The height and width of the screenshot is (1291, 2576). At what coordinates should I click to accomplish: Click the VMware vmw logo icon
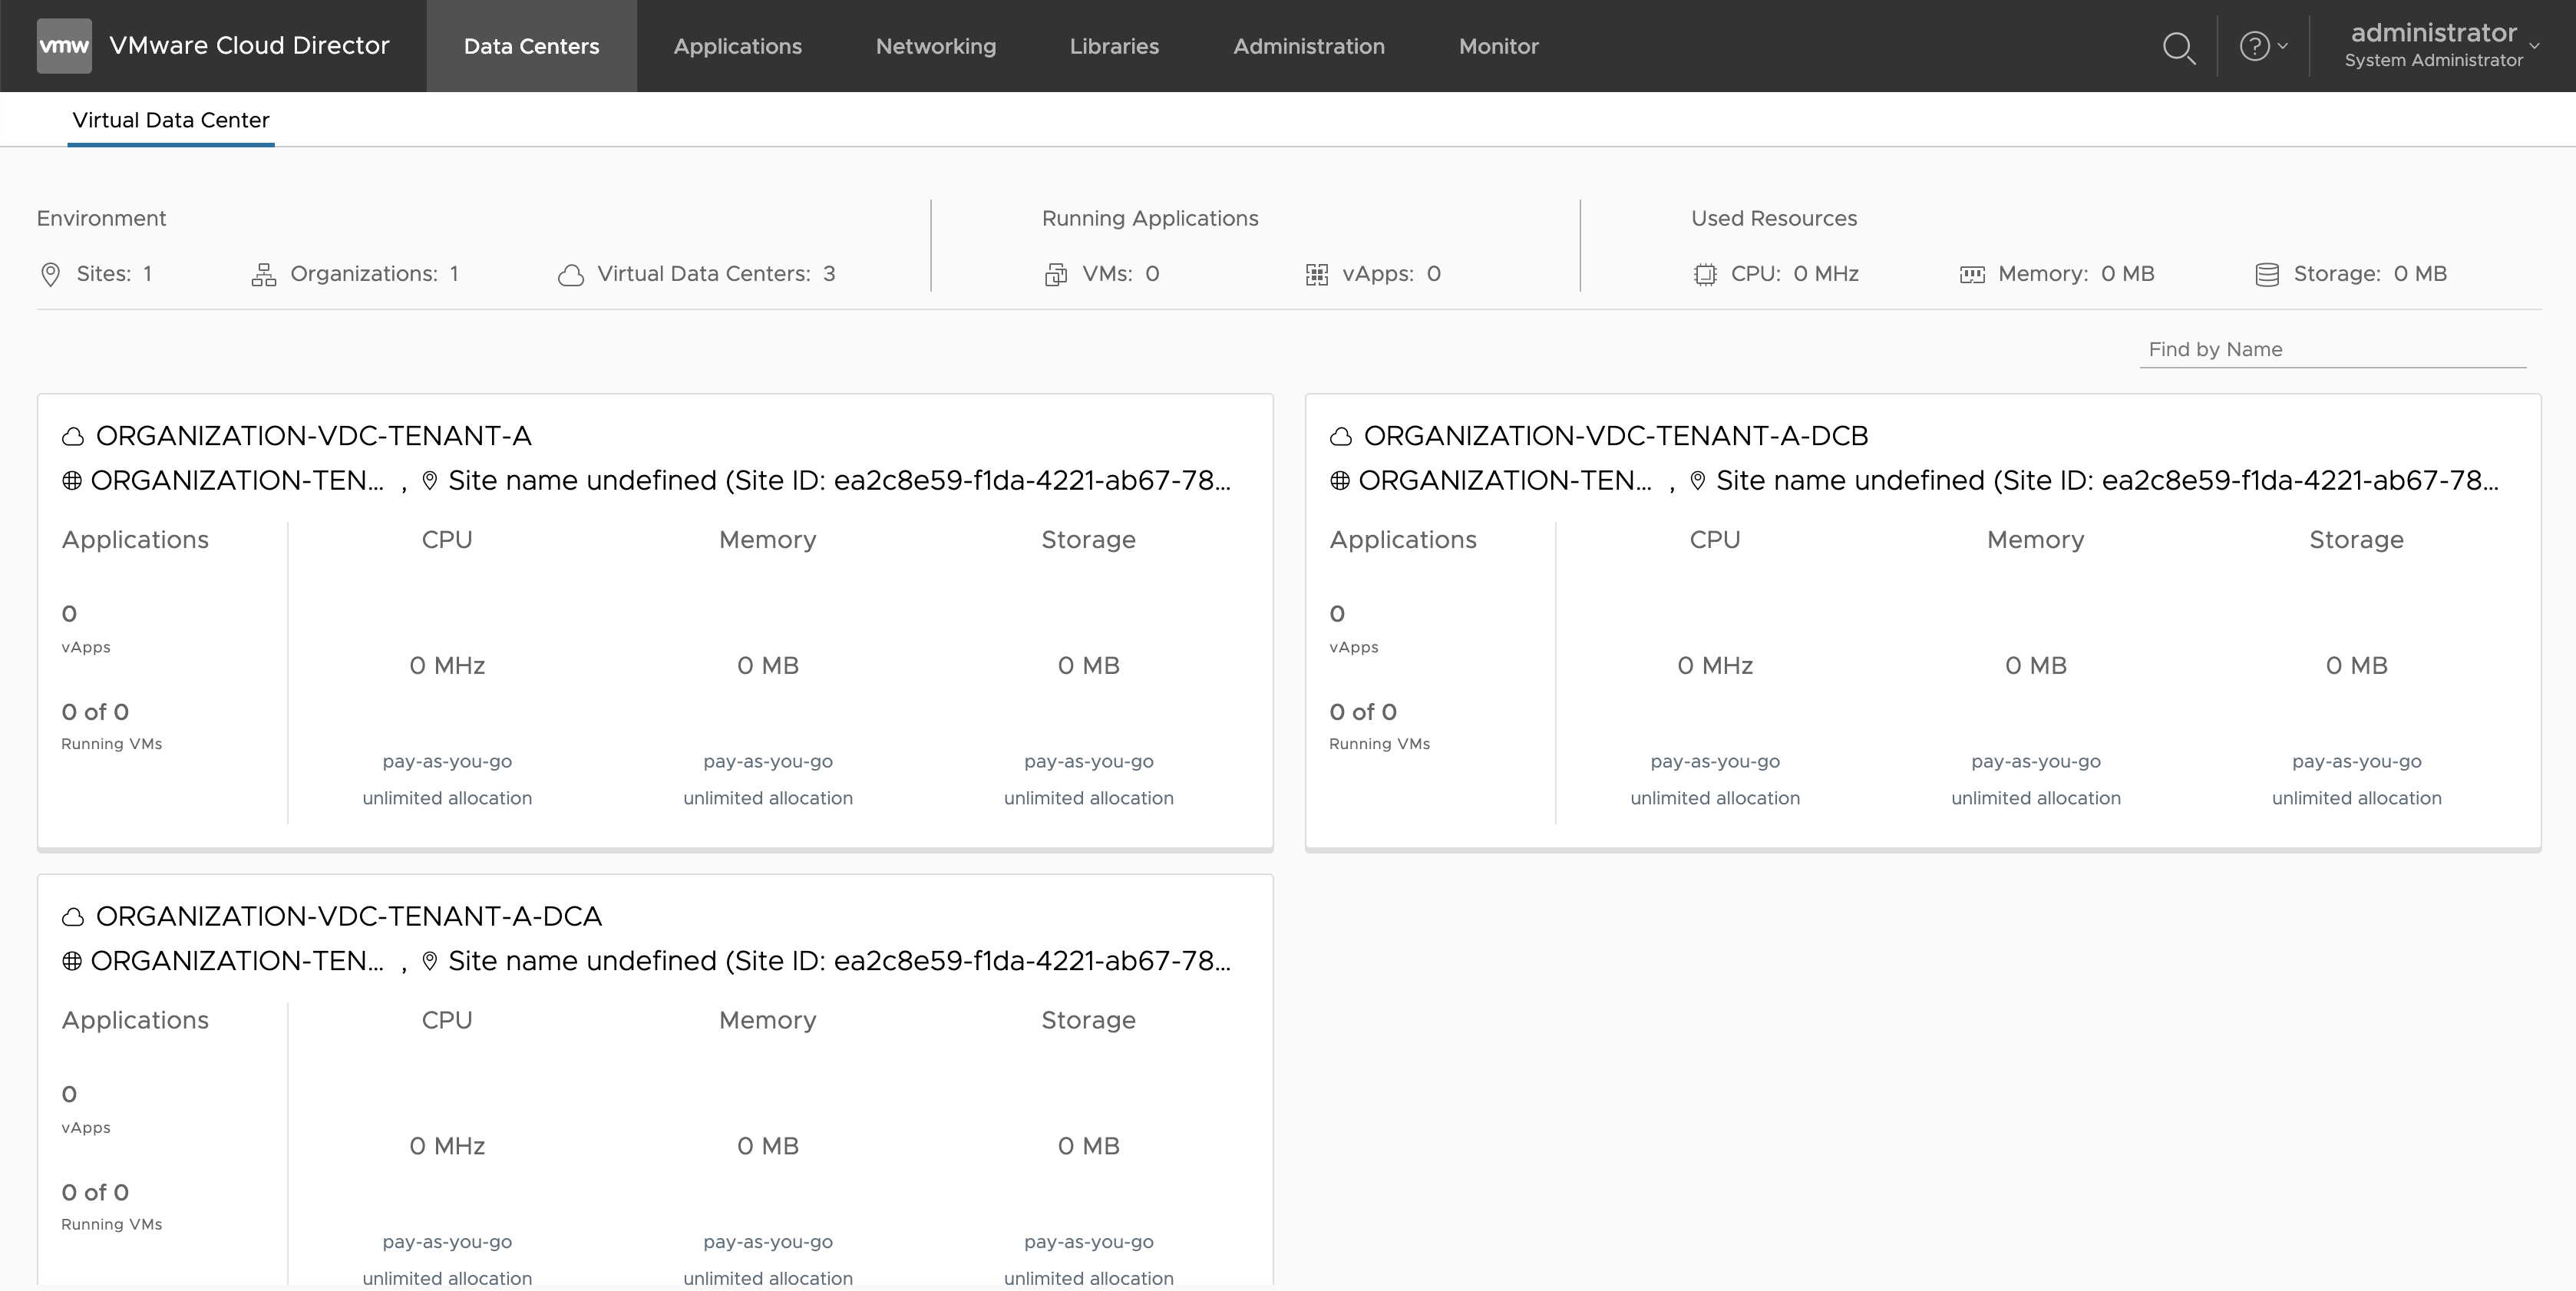point(64,46)
